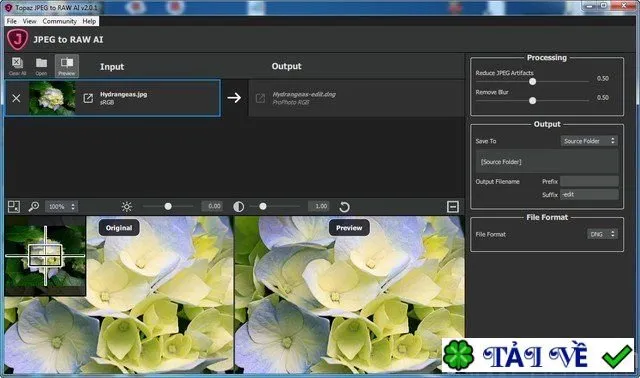Click the Hydrangeas.jpg filename text
Screen dimensions: 640x378
123,94
